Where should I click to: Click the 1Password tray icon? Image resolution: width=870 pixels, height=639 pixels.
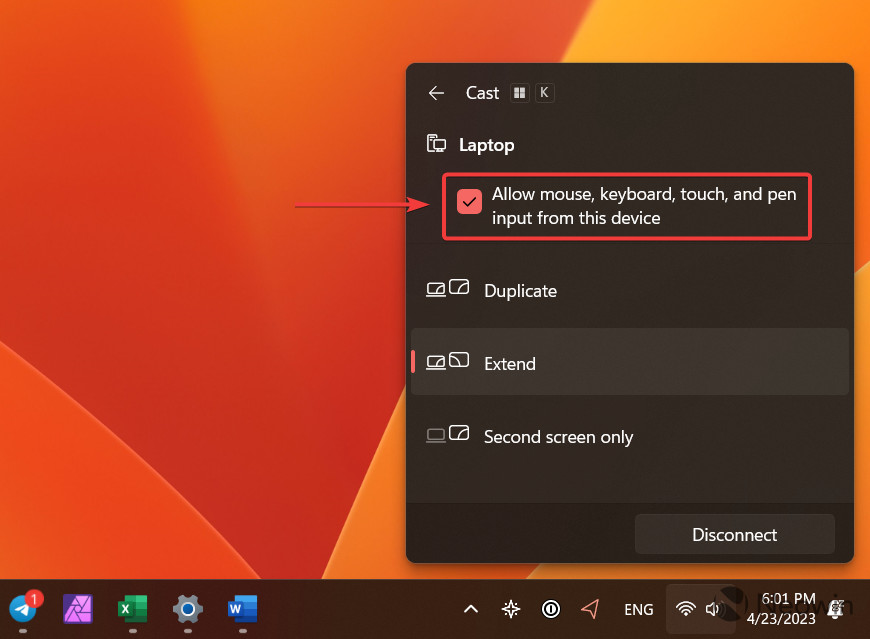point(551,609)
